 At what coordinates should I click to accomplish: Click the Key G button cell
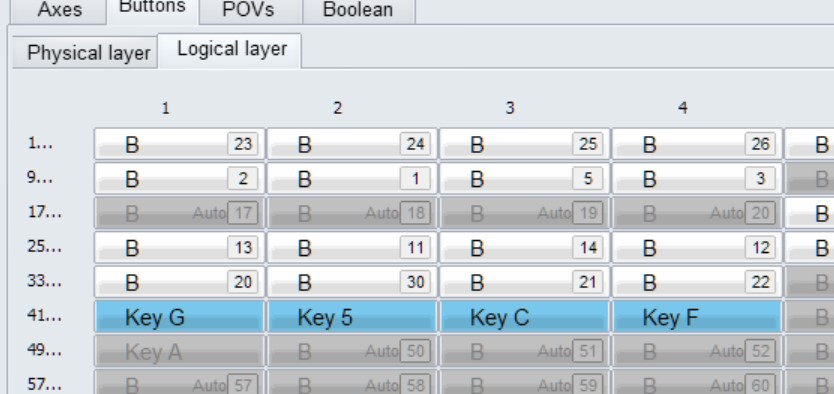pyautogui.click(x=179, y=317)
